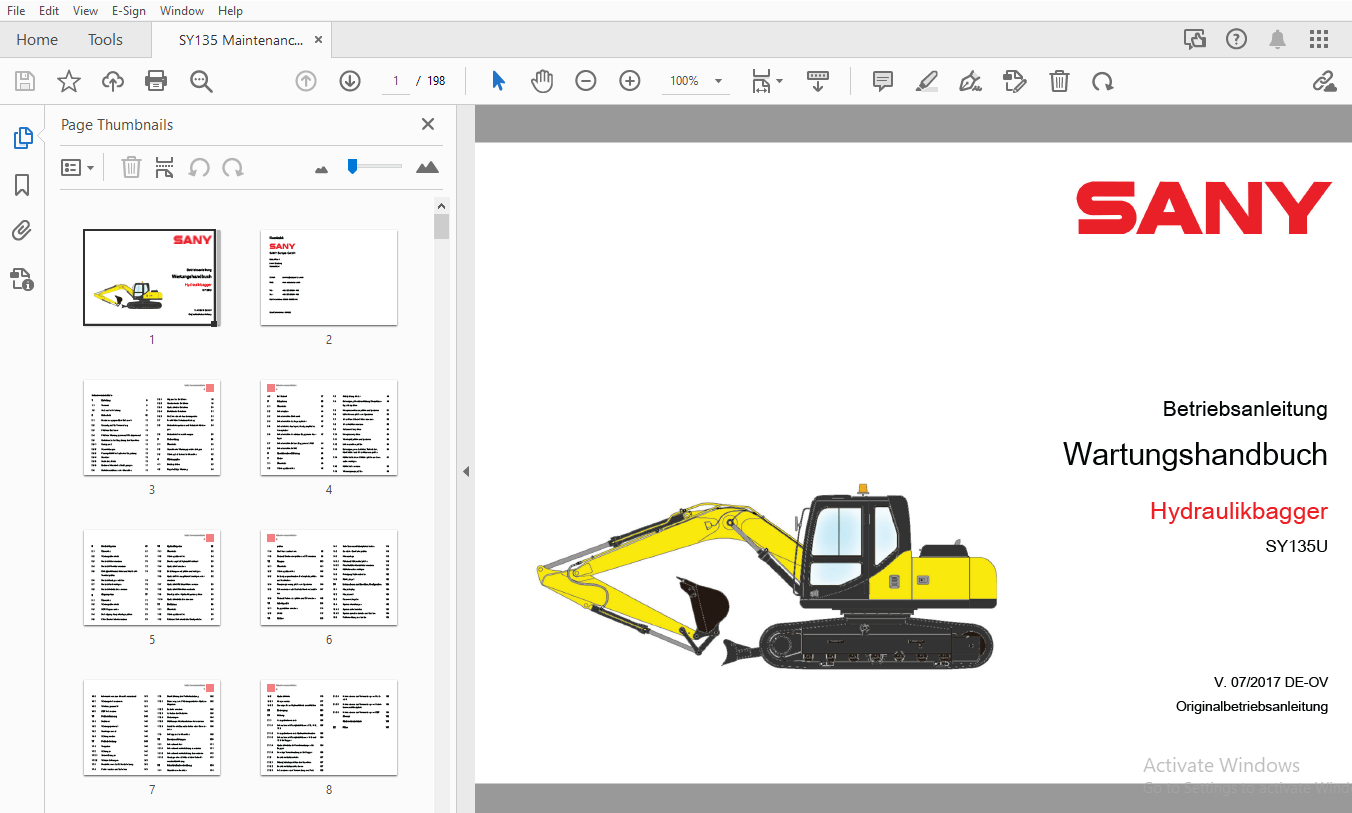Select the SY135 Maintenance document tab
The width and height of the screenshot is (1352, 813).
coord(240,40)
